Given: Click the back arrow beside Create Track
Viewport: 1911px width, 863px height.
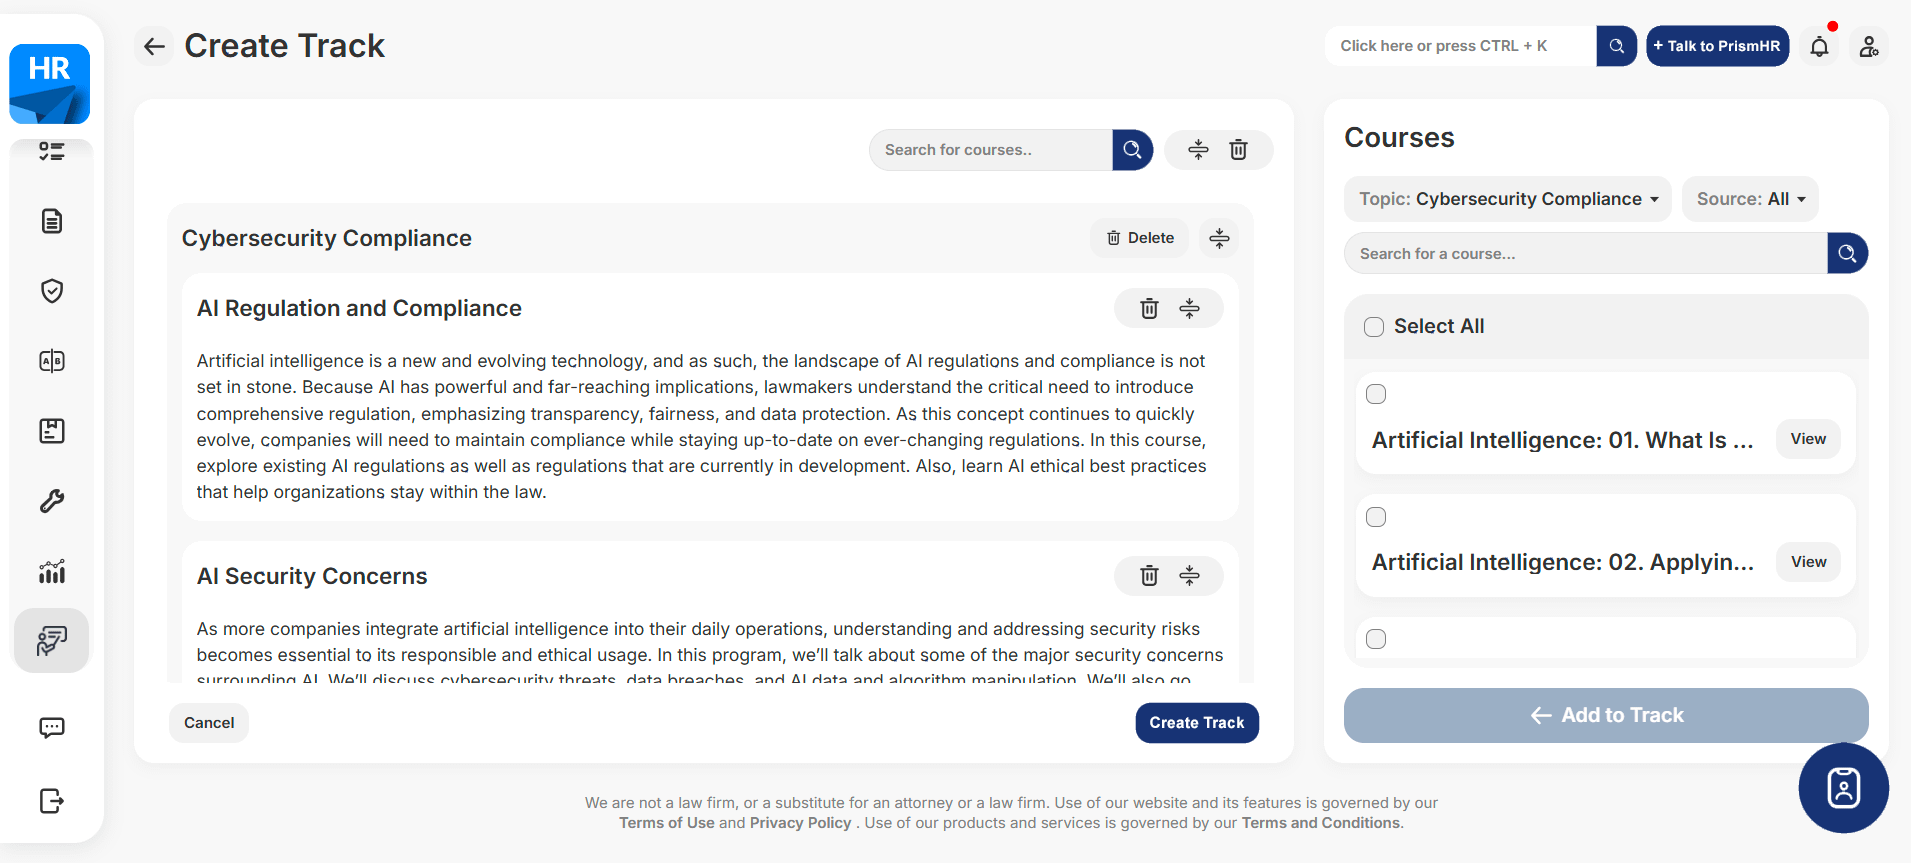Looking at the screenshot, I should pyautogui.click(x=154, y=46).
